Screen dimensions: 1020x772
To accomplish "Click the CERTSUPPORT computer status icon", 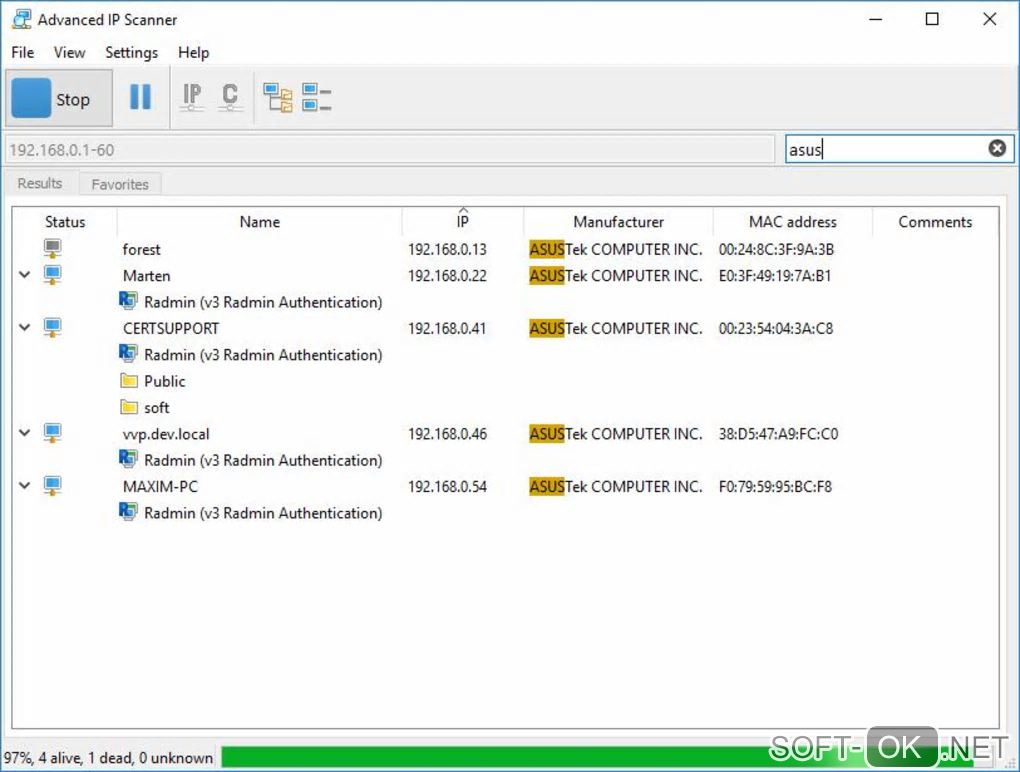I will point(53,327).
